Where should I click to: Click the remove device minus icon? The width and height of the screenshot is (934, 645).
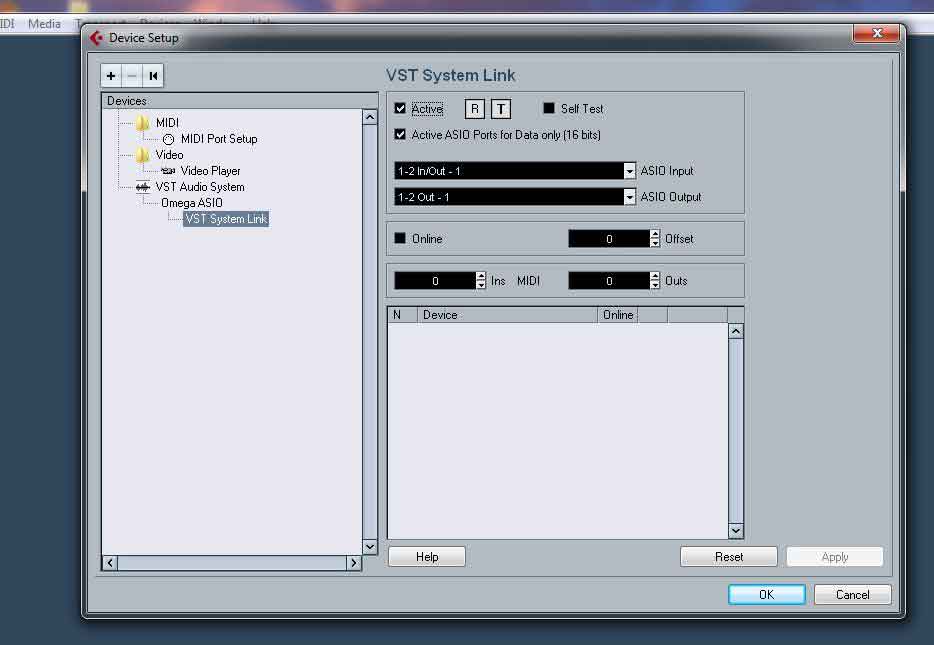[132, 76]
